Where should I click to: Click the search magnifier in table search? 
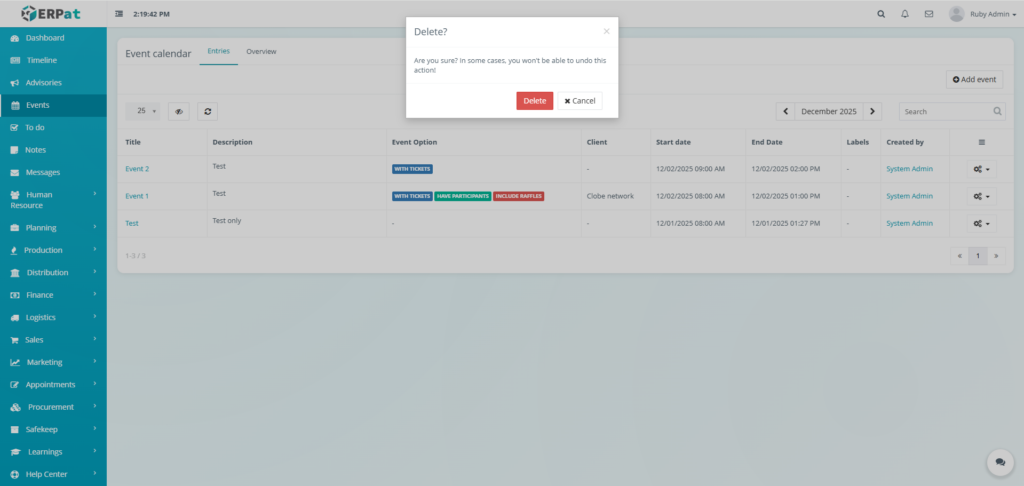[998, 112]
